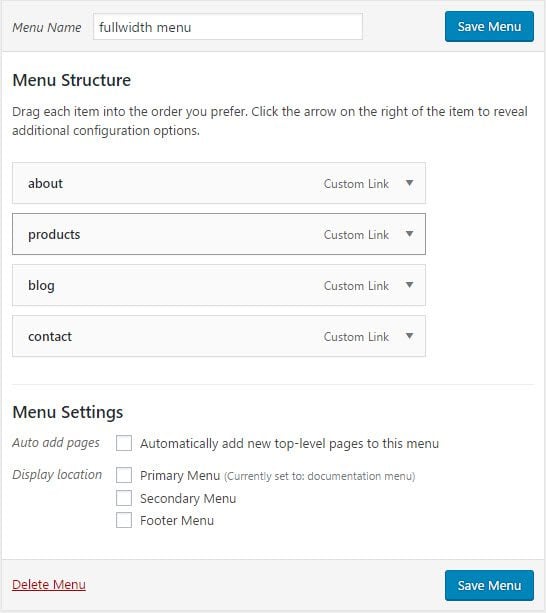Click Custom Link label on about item
Image resolution: width=546 pixels, height=613 pixels.
(356, 184)
